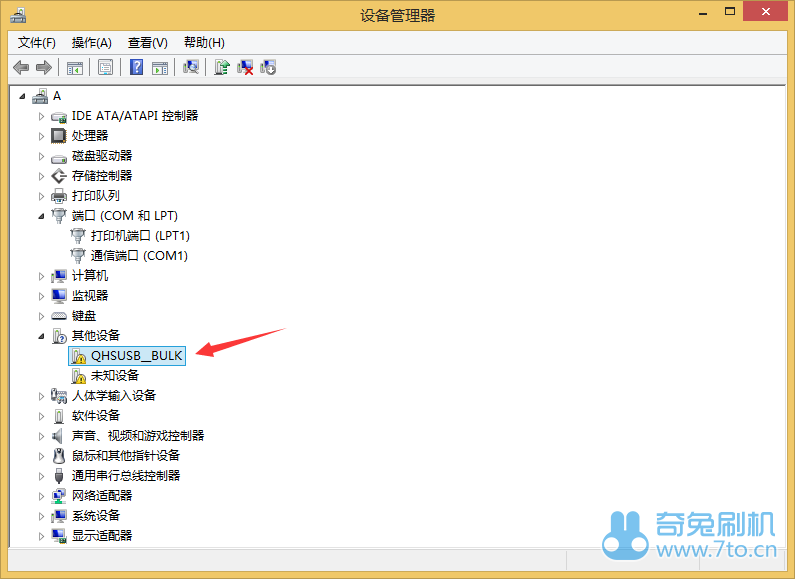Screen dimensions: 795x579
Task: Click the processor chip icon
Action: click(x=59, y=136)
